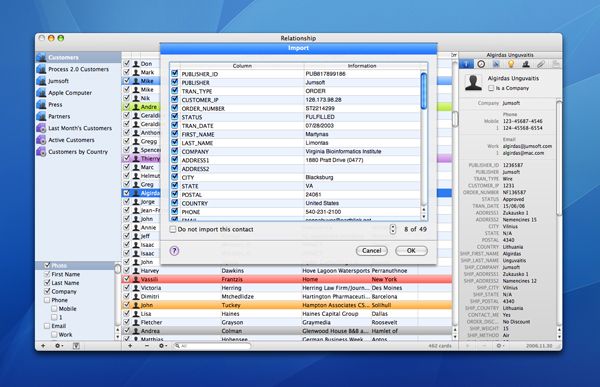Toggle the field list panel button in the sidebar footer
The image size is (600, 387).
pyautogui.click(x=76, y=346)
